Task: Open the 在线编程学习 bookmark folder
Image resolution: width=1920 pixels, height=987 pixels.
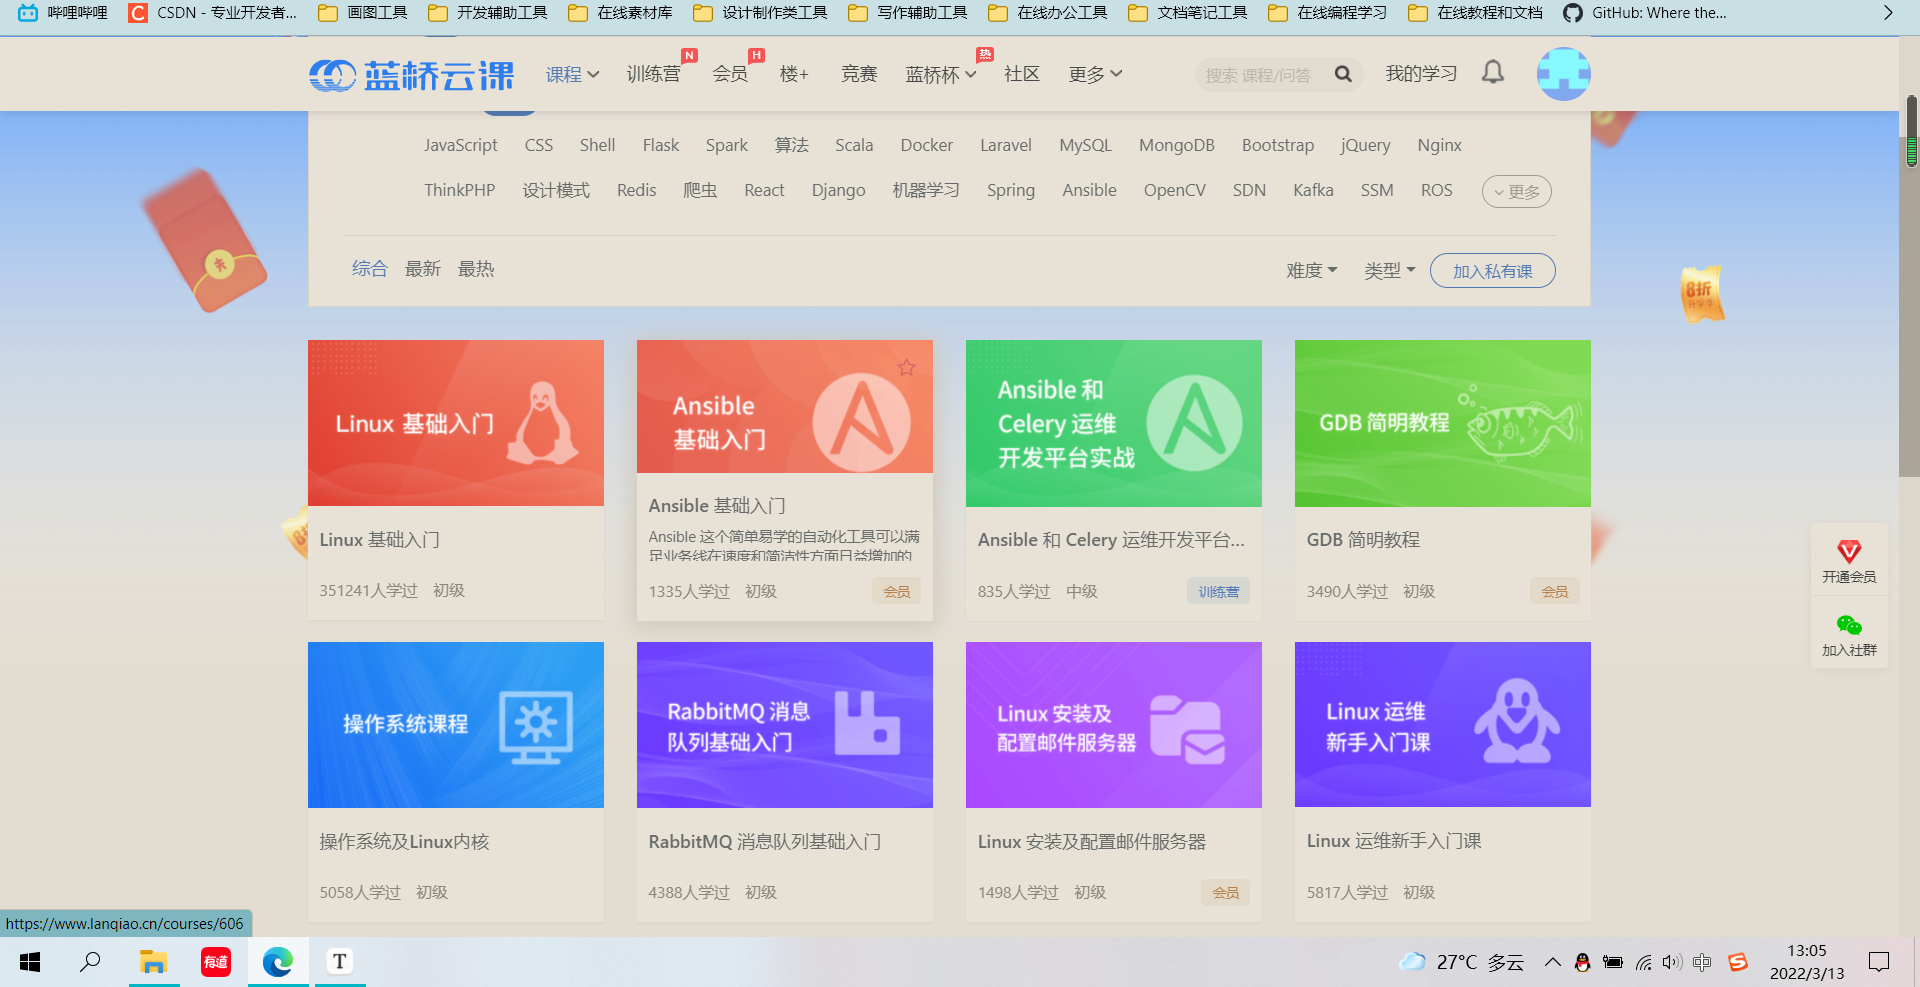Action: (1327, 13)
